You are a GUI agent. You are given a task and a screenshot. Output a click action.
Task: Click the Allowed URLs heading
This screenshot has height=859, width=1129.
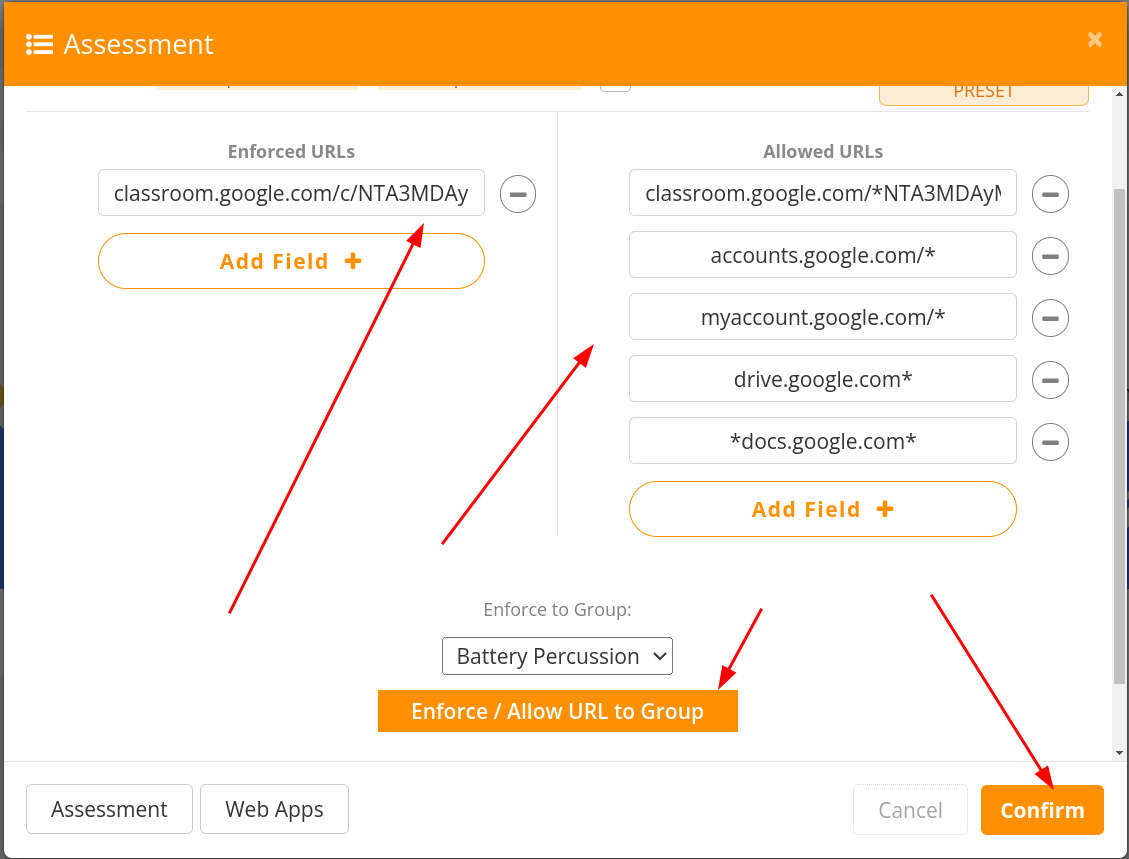[x=823, y=152]
